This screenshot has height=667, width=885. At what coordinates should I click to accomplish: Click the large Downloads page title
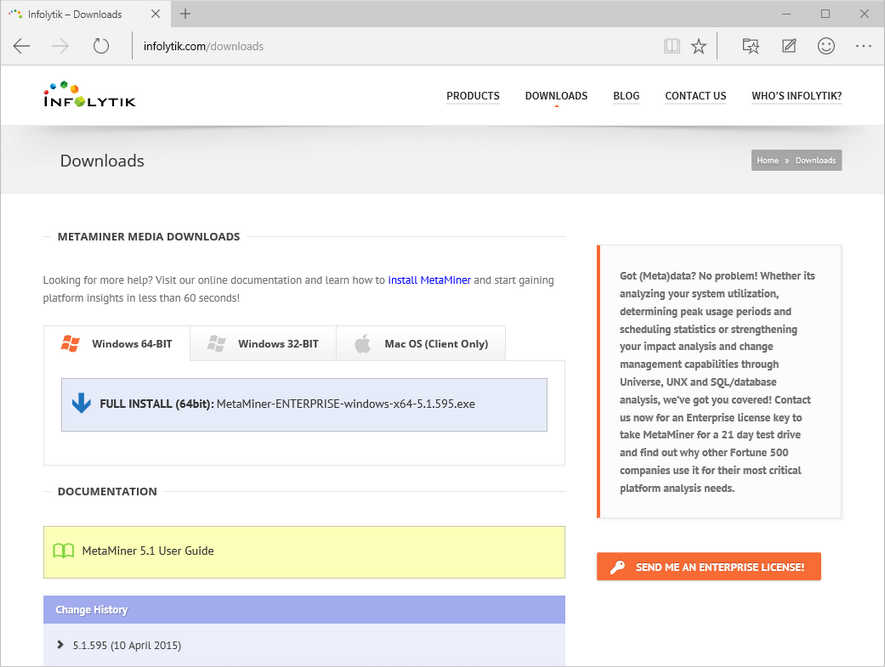[x=102, y=161]
